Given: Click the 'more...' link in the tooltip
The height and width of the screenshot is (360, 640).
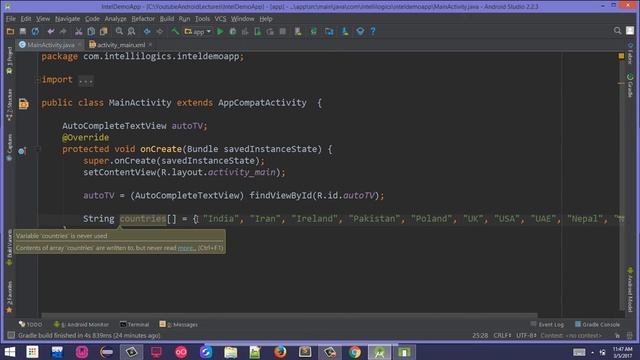Looking at the screenshot, I should [x=187, y=248].
